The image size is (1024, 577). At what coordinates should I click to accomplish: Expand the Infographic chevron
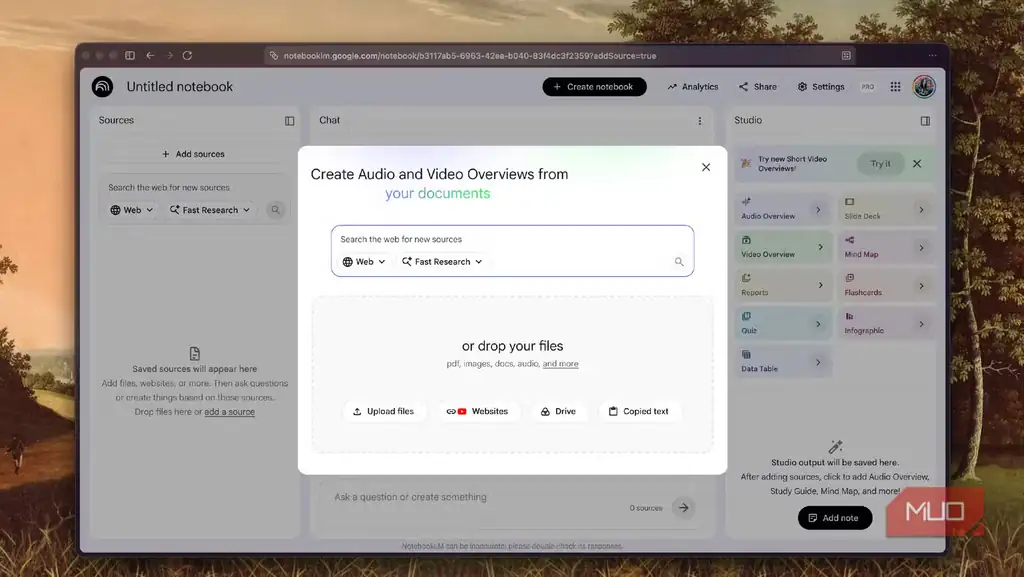pyautogui.click(x=921, y=324)
